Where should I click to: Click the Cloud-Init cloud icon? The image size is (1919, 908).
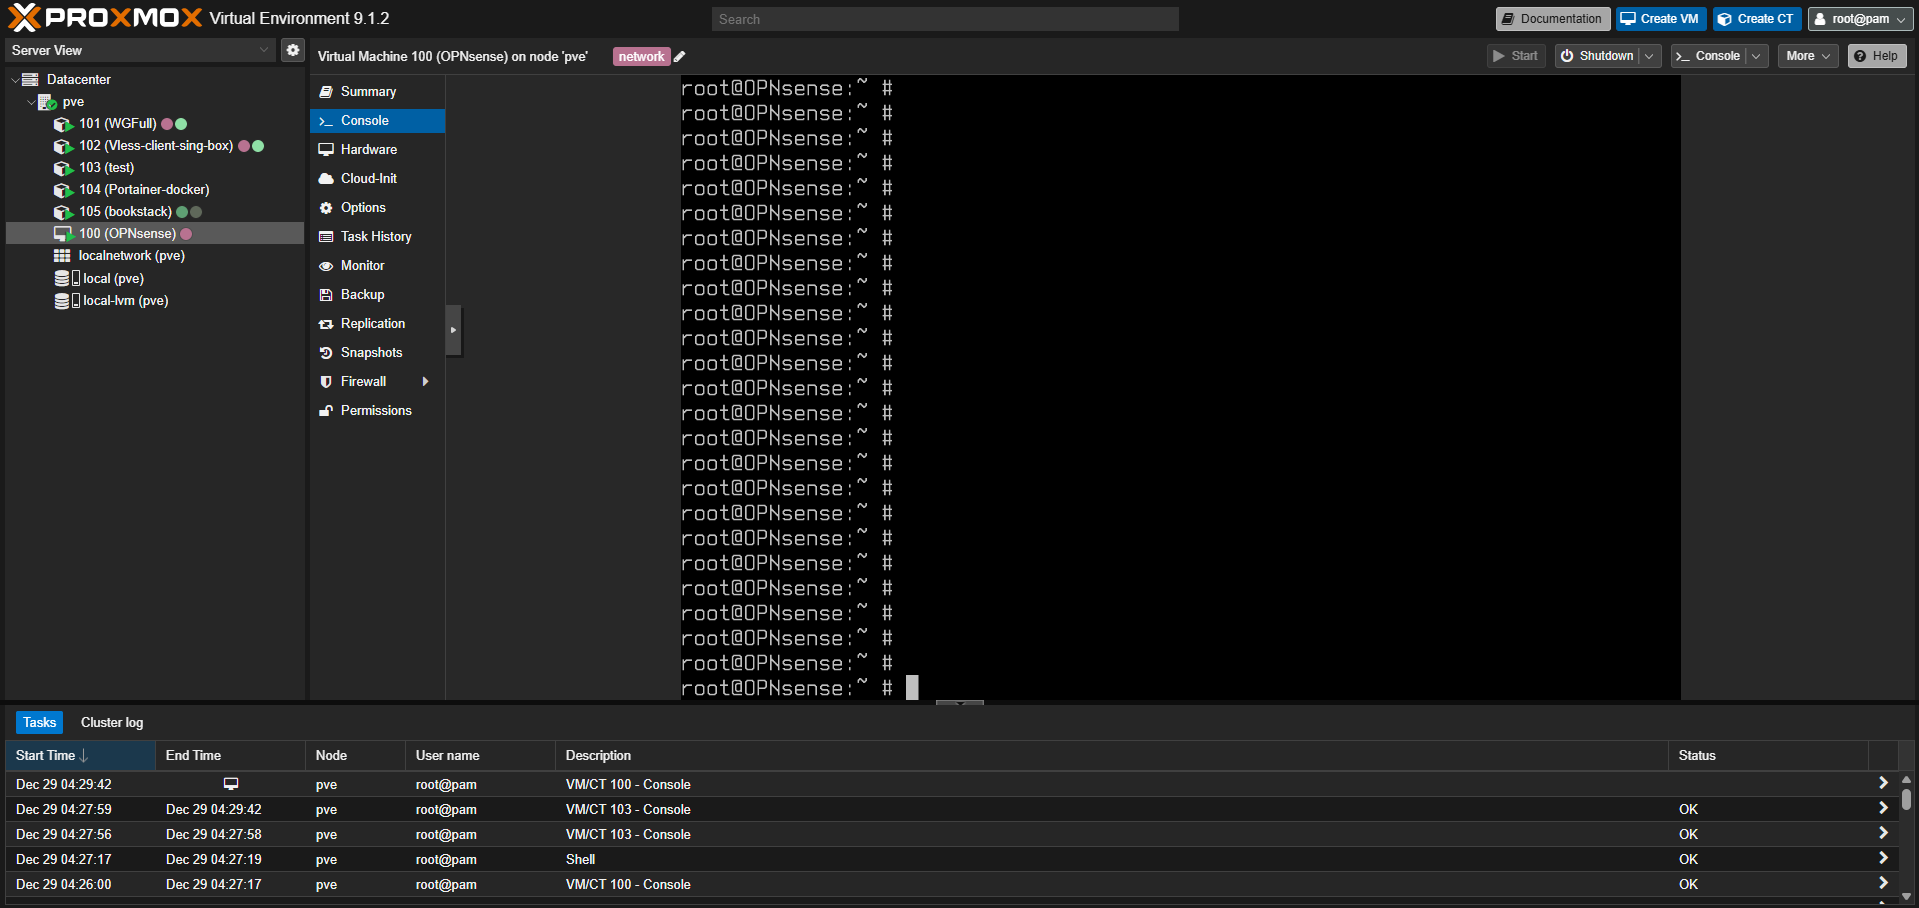coord(326,179)
